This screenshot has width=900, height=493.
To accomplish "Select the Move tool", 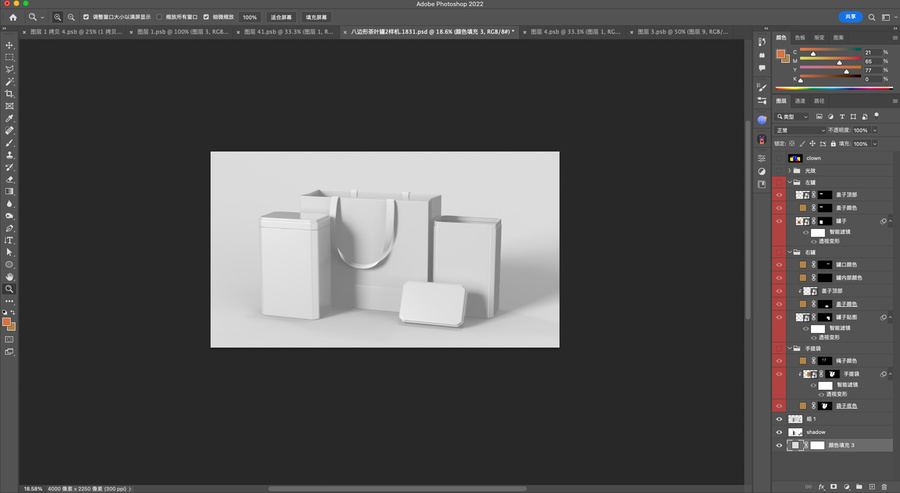I will [9, 45].
